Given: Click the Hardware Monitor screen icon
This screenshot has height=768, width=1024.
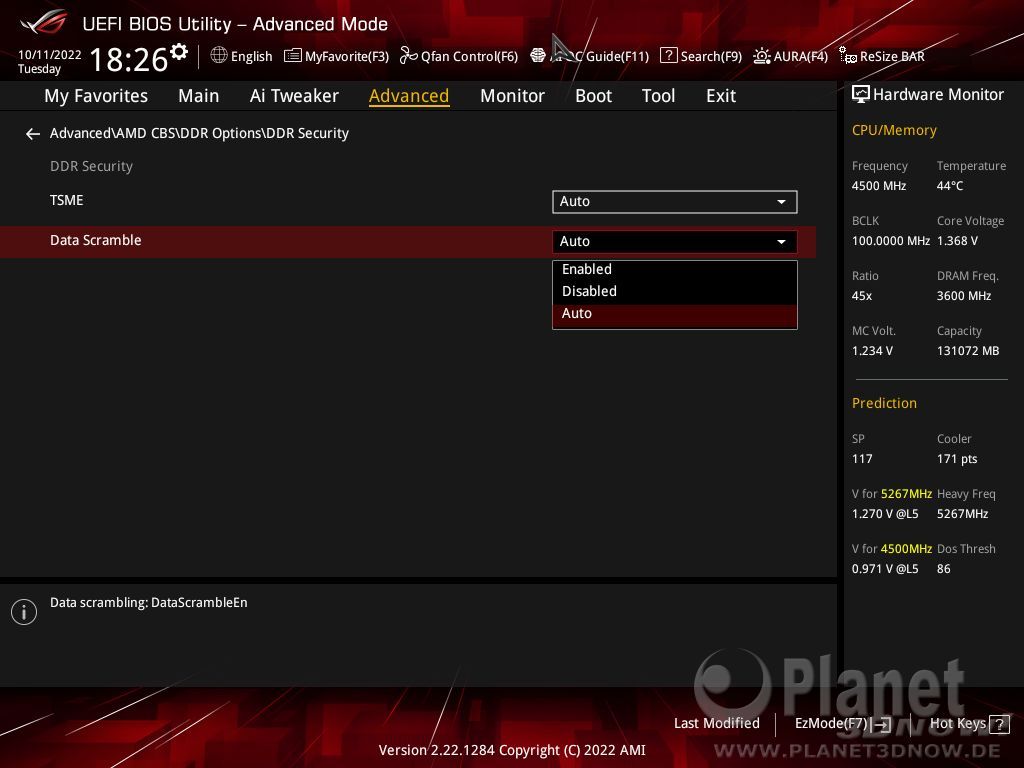Looking at the screenshot, I should click(x=861, y=95).
